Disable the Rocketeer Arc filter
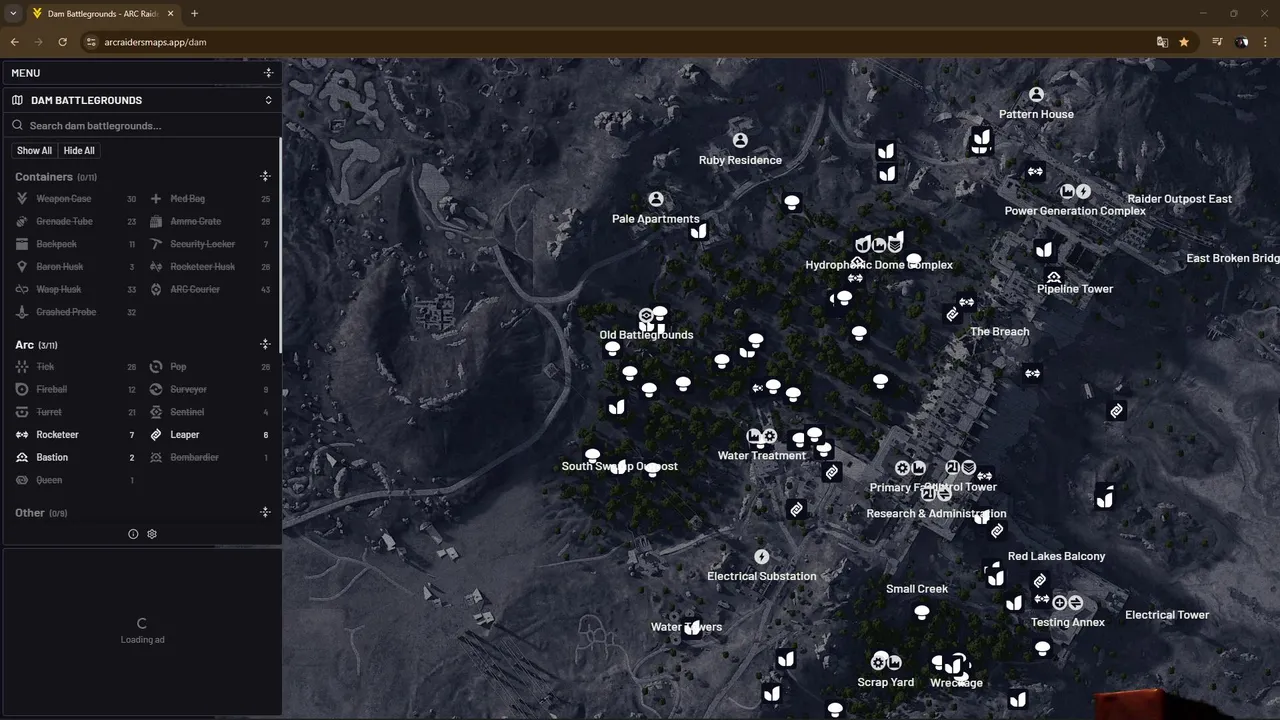Image resolution: width=1280 pixels, height=720 pixels. pyautogui.click(x=76, y=435)
